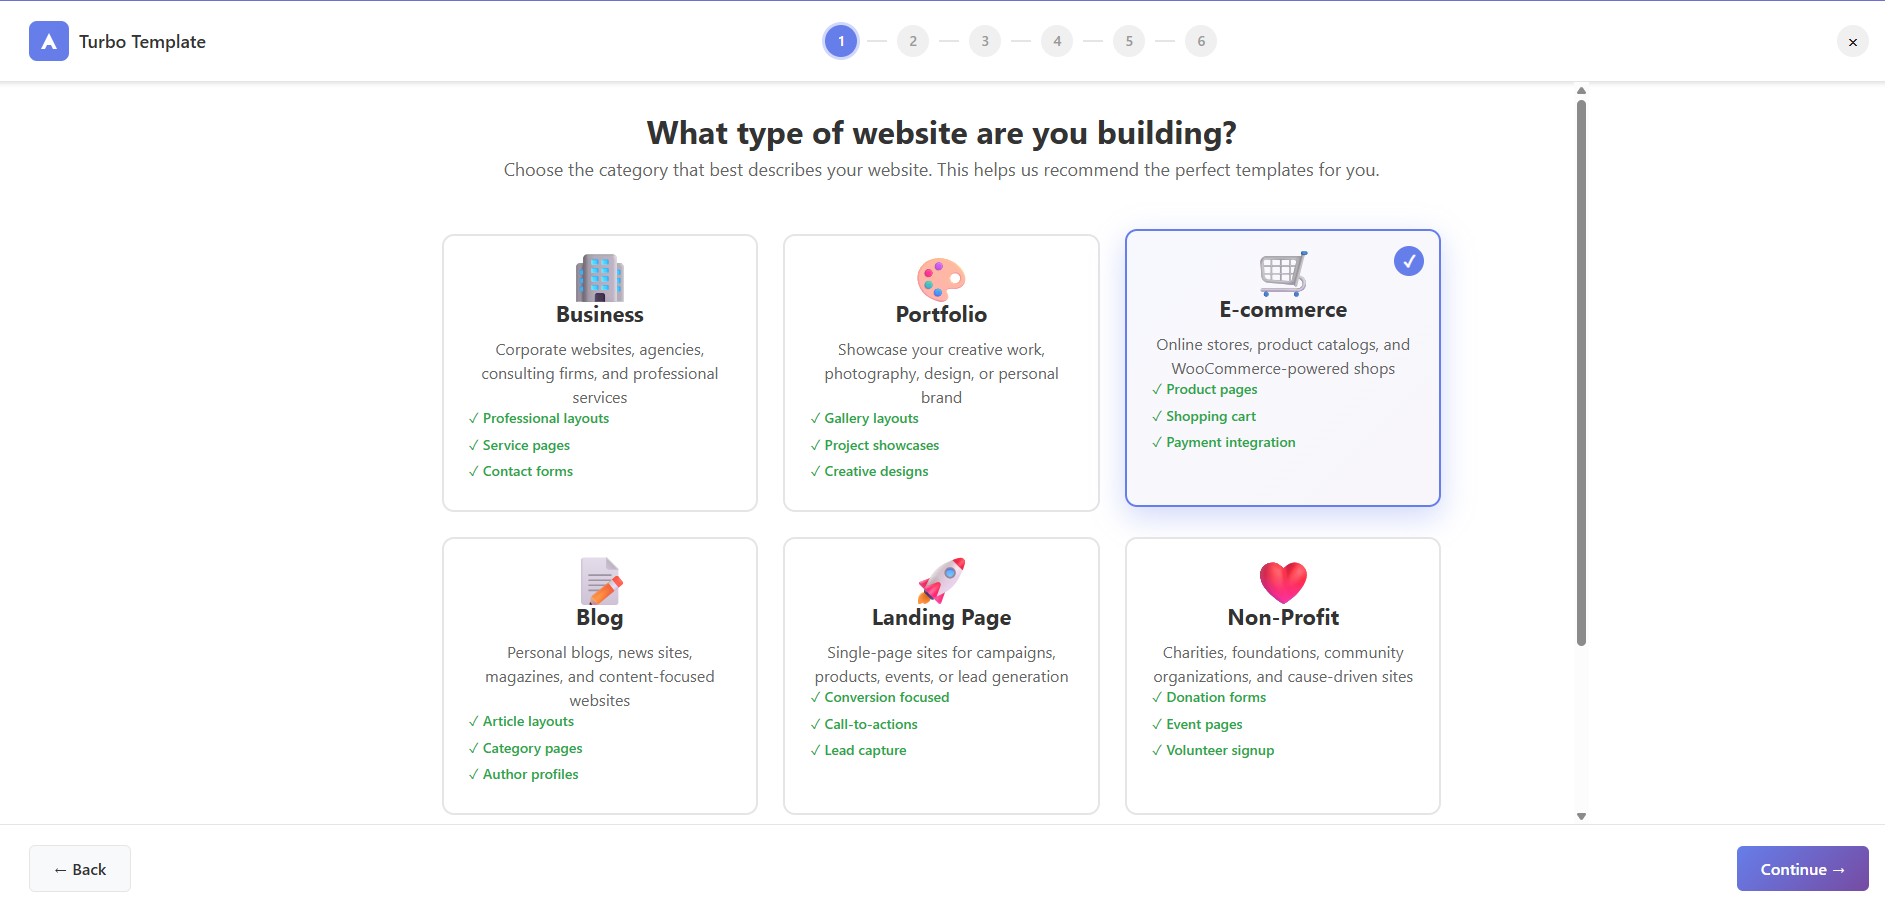
Task: Go back with the Back button
Action: tap(80, 869)
